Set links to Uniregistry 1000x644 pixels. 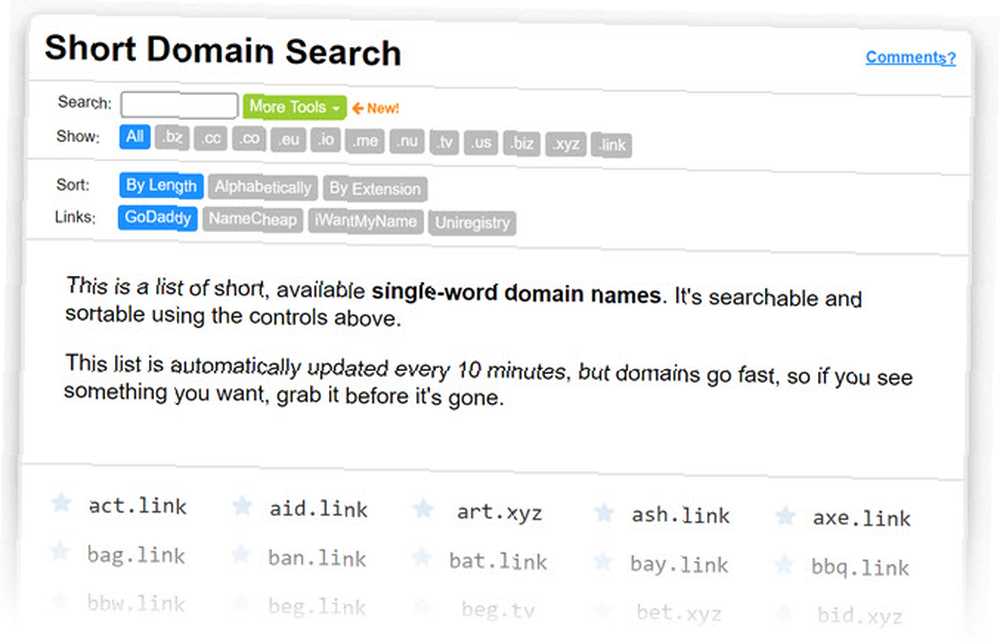[x=473, y=223]
